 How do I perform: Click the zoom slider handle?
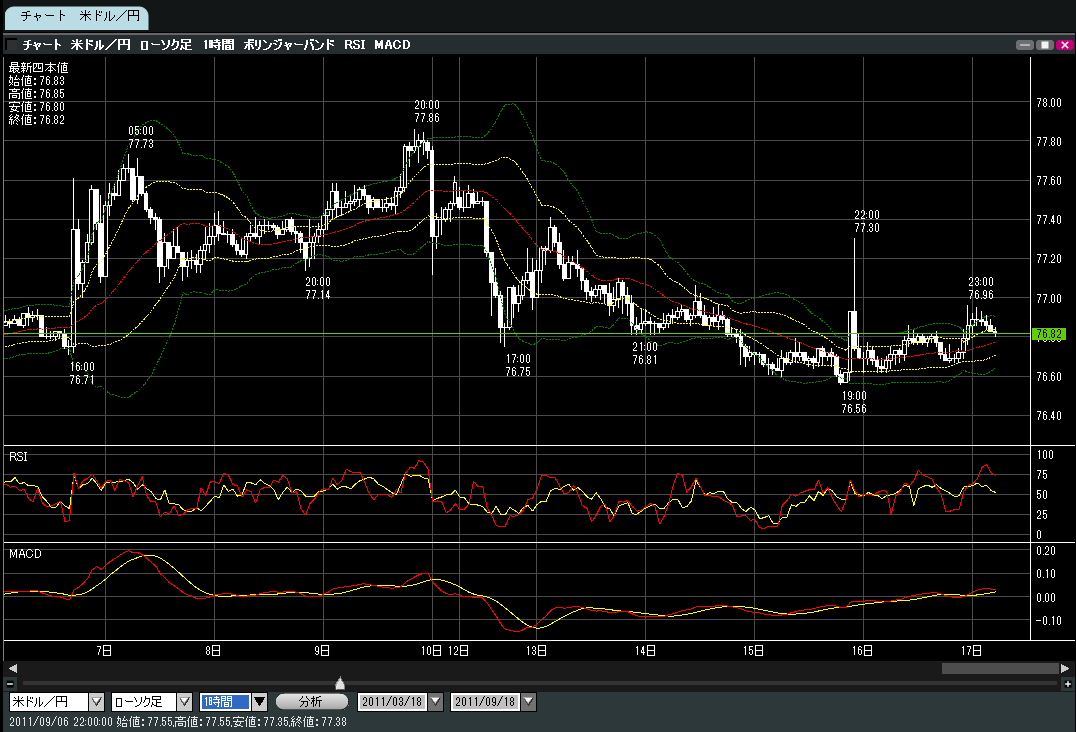point(340,683)
